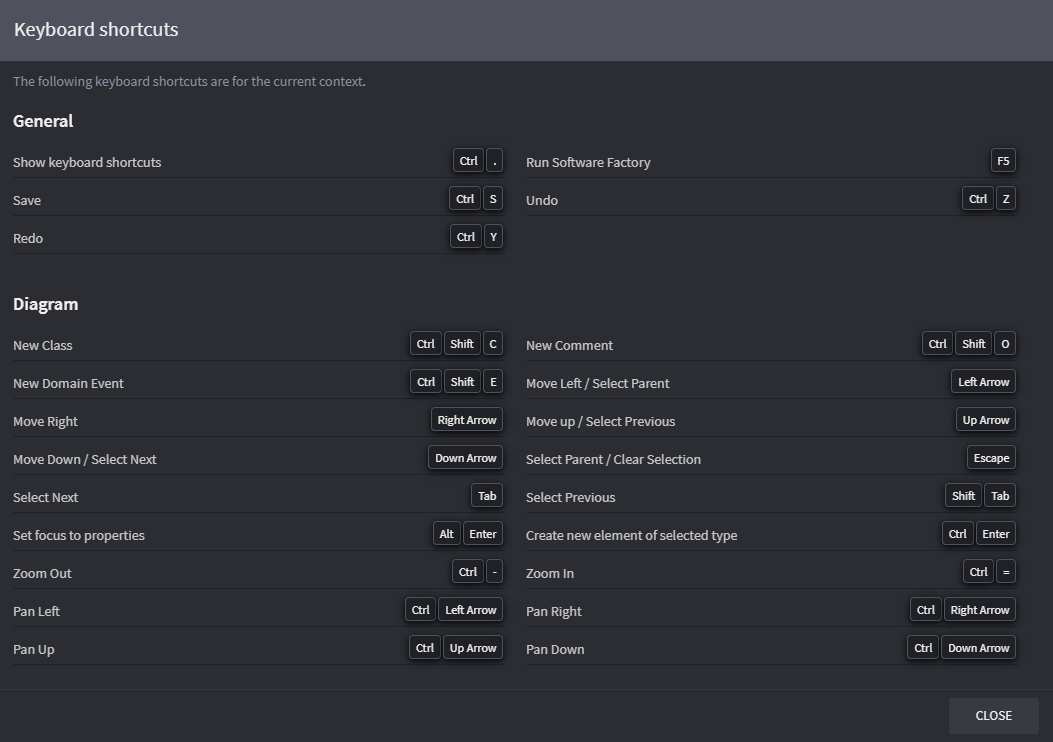Click the C key badge for New Class
The height and width of the screenshot is (742, 1053).
point(492,344)
